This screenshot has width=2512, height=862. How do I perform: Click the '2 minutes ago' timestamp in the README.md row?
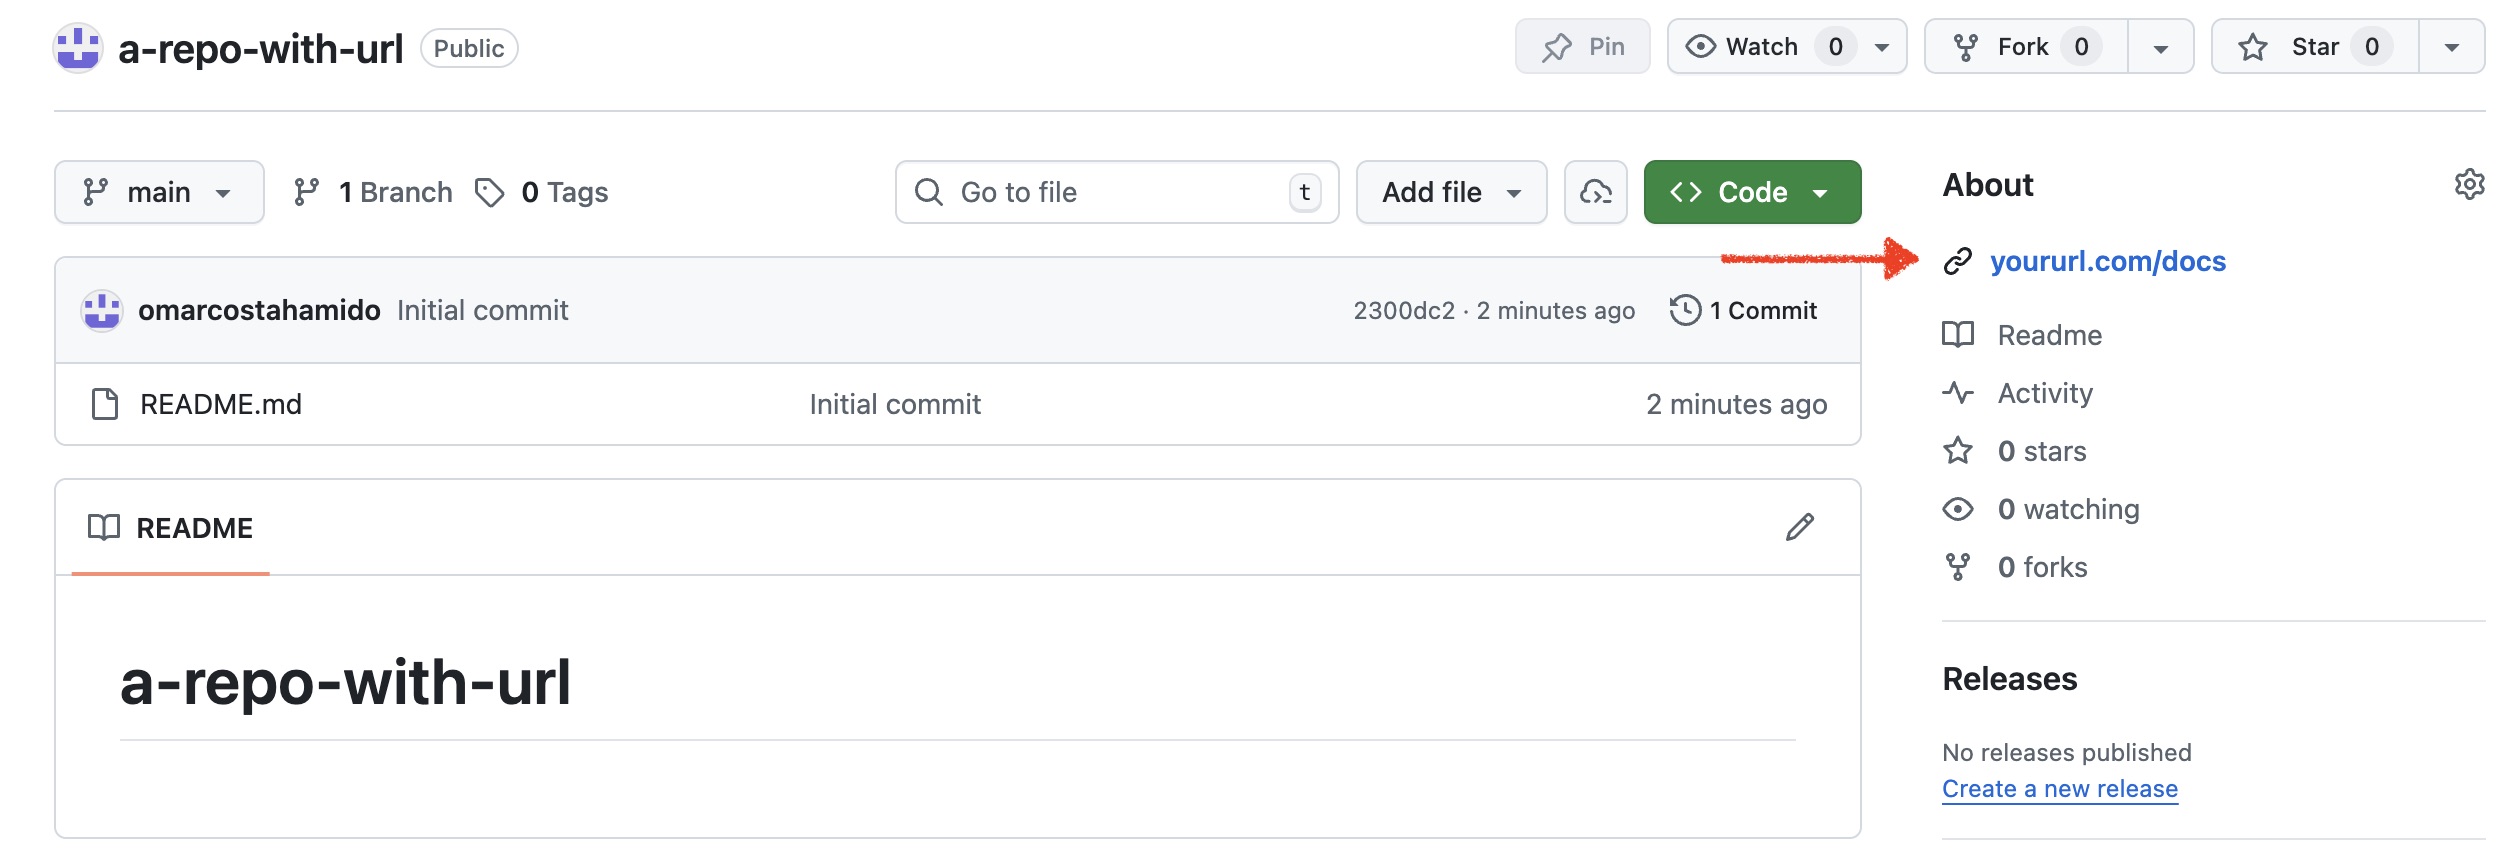tap(1737, 404)
